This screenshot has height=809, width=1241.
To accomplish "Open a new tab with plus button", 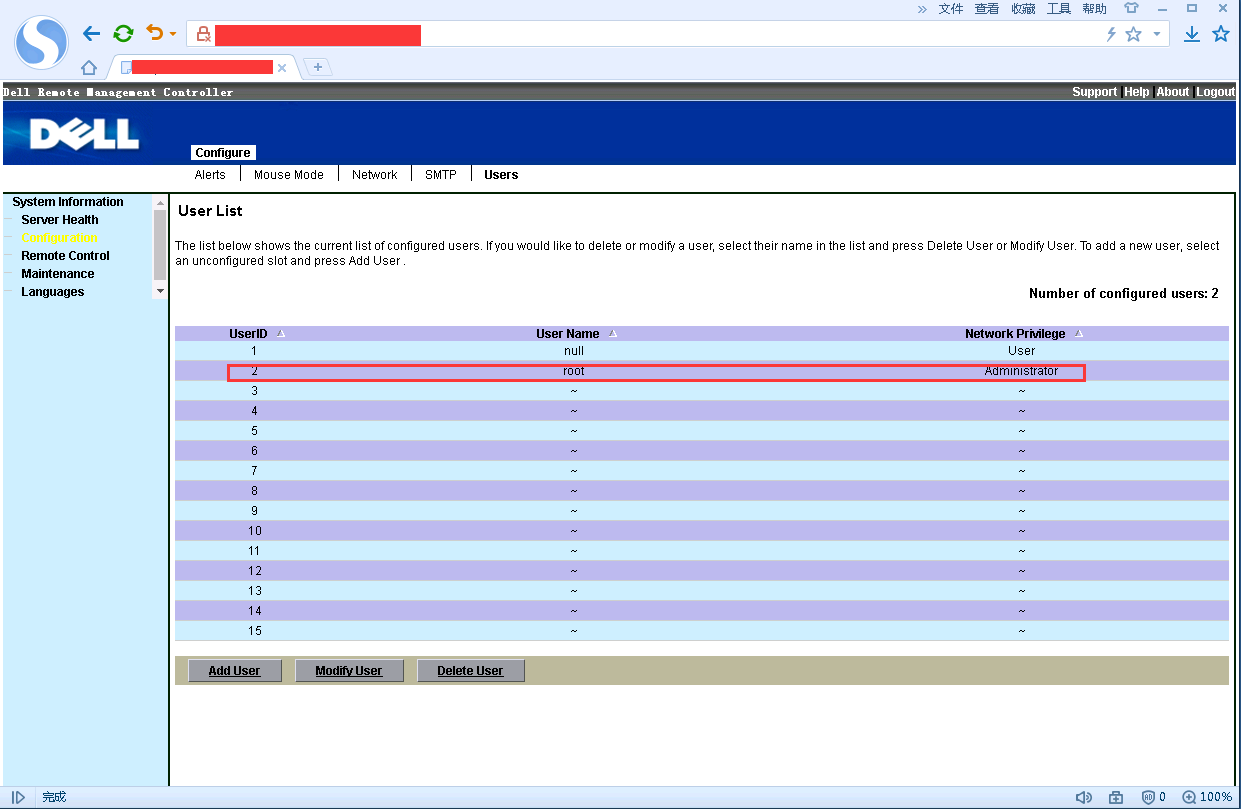I will pyautogui.click(x=318, y=67).
